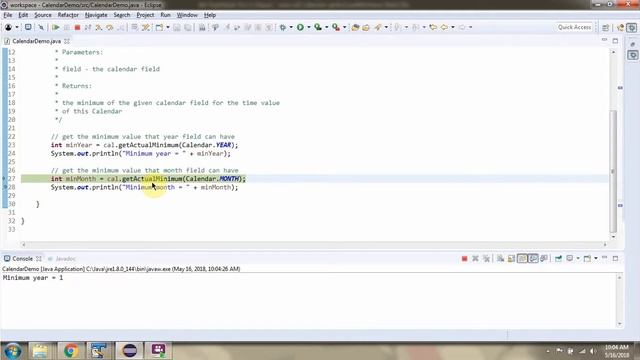Viewport: 640px width, 360px height.
Task: Open File Explorer from the taskbar
Action: pyautogui.click(x=40, y=351)
